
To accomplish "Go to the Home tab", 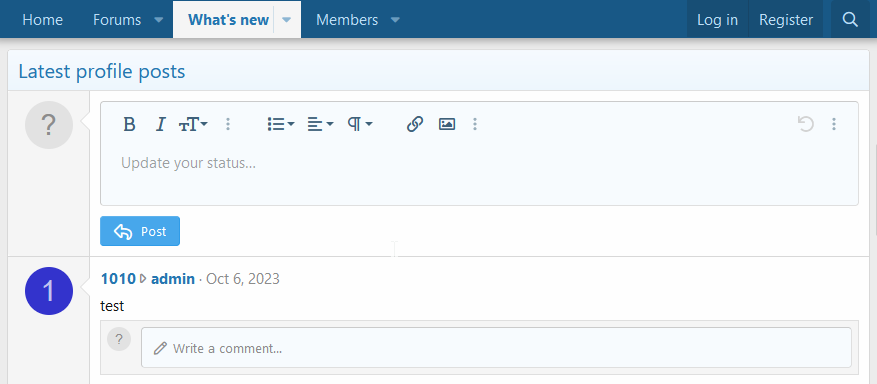I will pos(43,20).
